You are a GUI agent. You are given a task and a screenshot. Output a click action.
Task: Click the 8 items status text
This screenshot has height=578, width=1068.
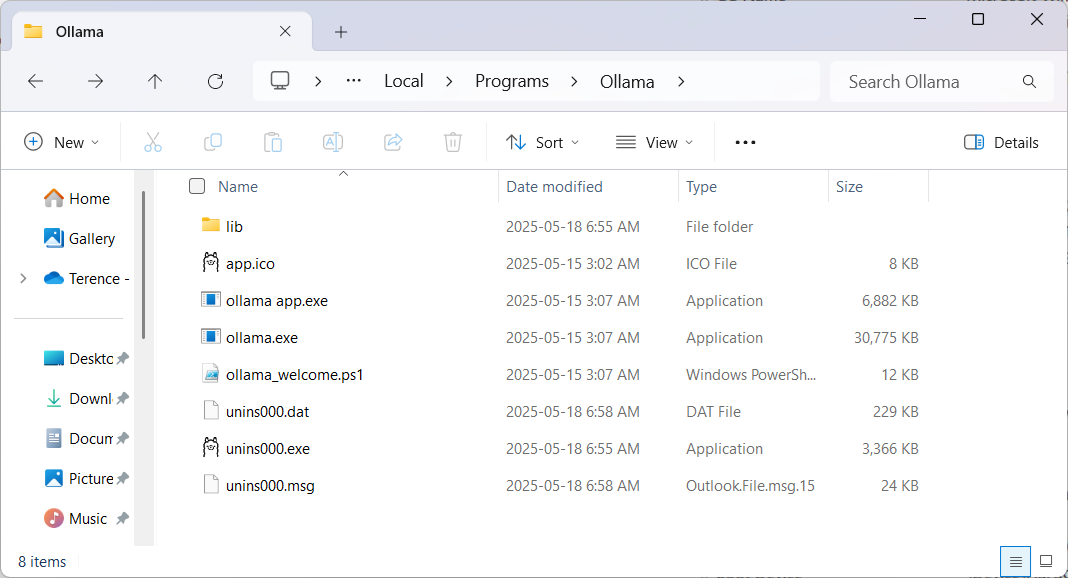point(42,562)
